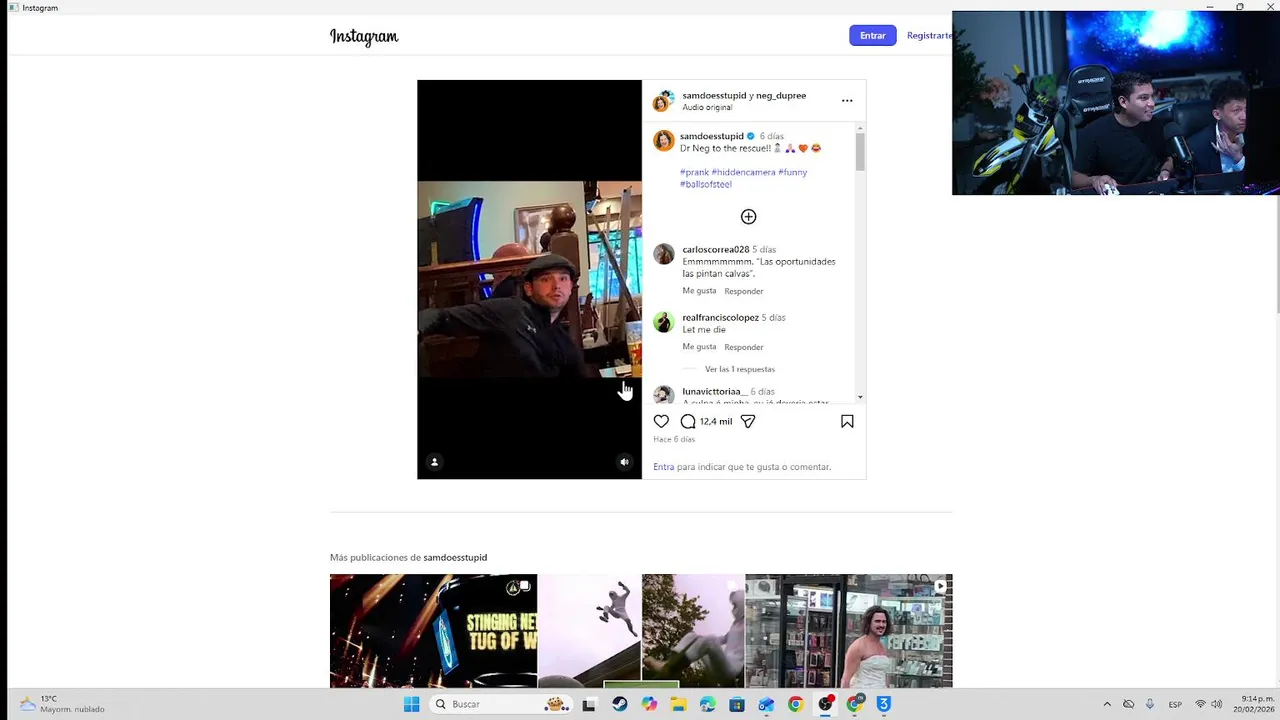Open second Chrome profile taskbar icon
The width and height of the screenshot is (1280, 720).
click(x=855, y=704)
